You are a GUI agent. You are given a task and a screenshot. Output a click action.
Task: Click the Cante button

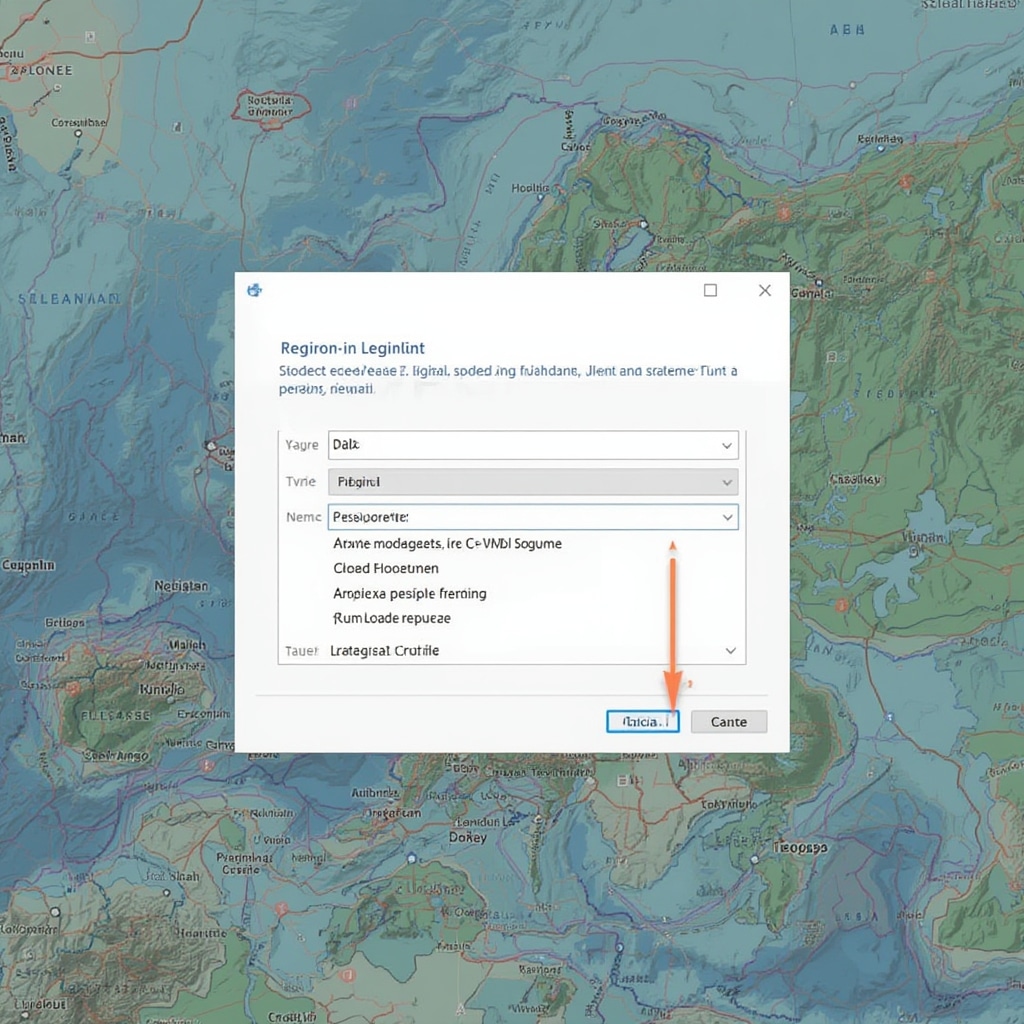click(x=728, y=722)
